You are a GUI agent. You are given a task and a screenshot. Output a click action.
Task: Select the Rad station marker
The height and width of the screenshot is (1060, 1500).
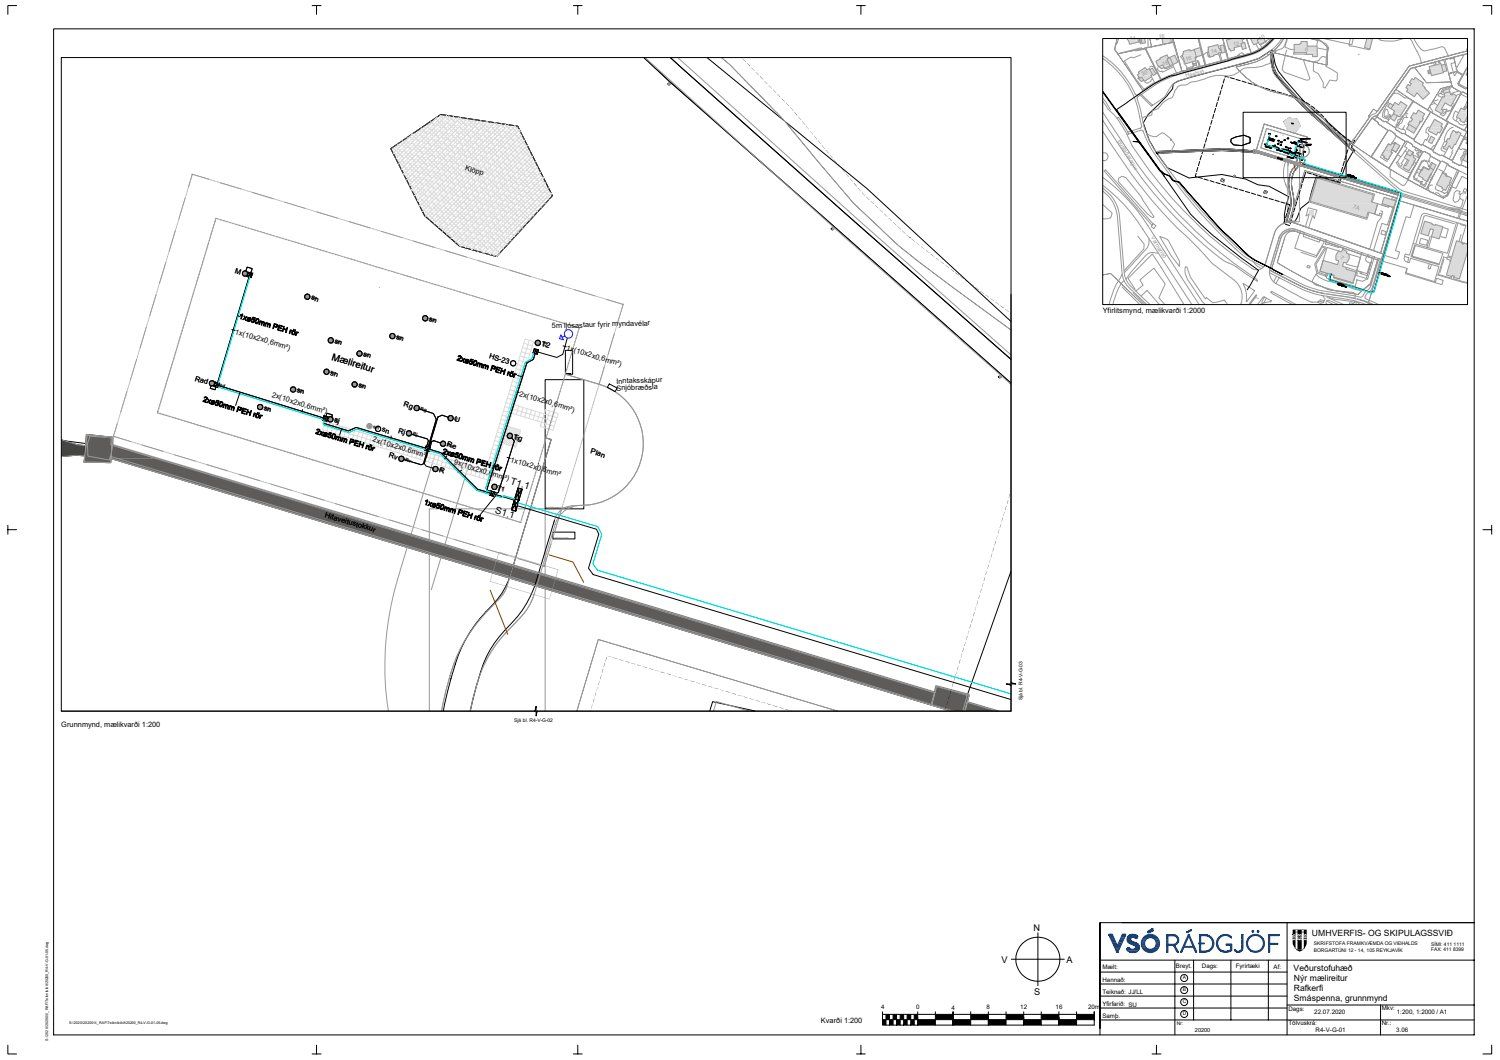pos(213,383)
